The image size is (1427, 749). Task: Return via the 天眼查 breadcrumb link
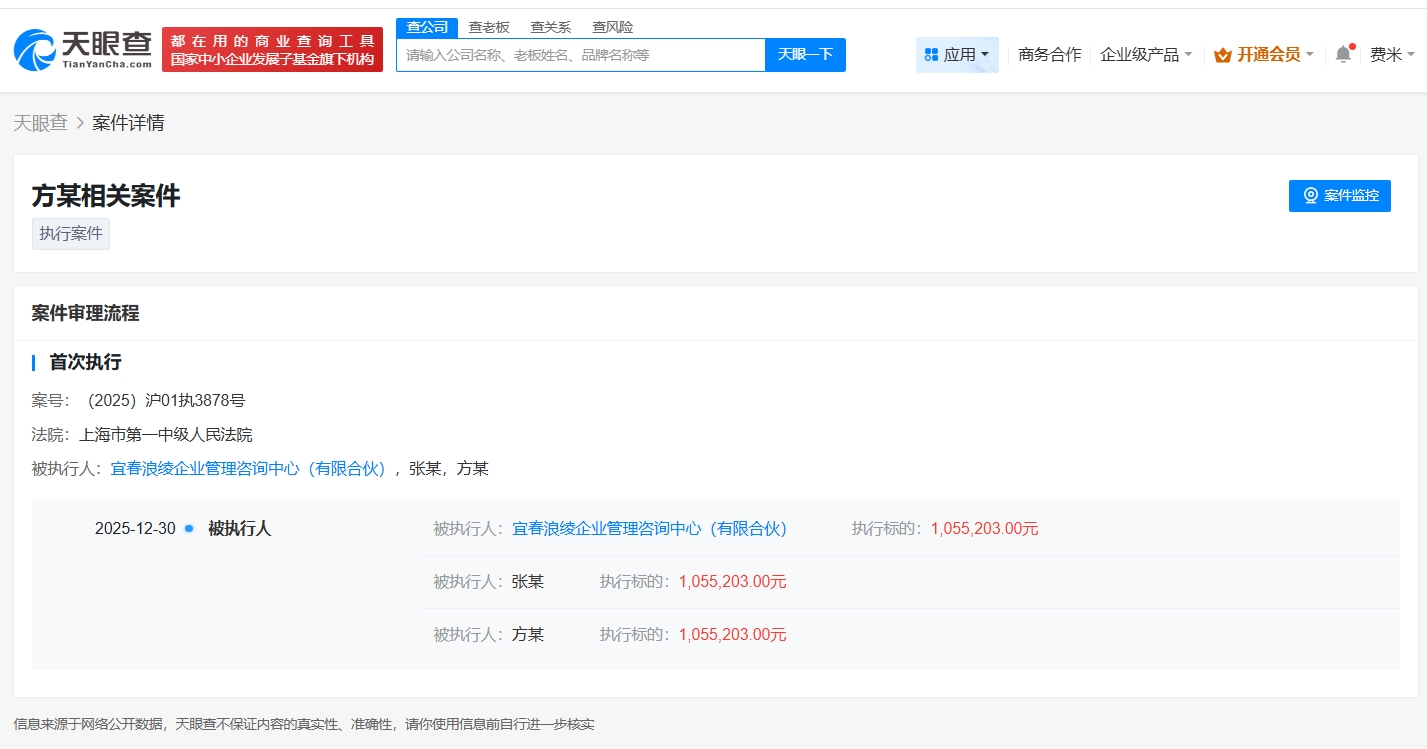(x=41, y=122)
